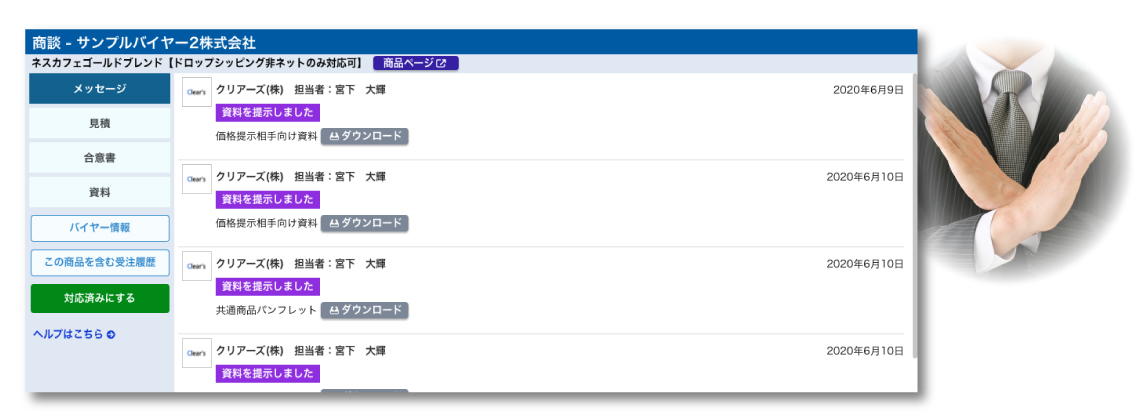Select the メッセージ tab
The height and width of the screenshot is (414, 1140).
[100, 89]
